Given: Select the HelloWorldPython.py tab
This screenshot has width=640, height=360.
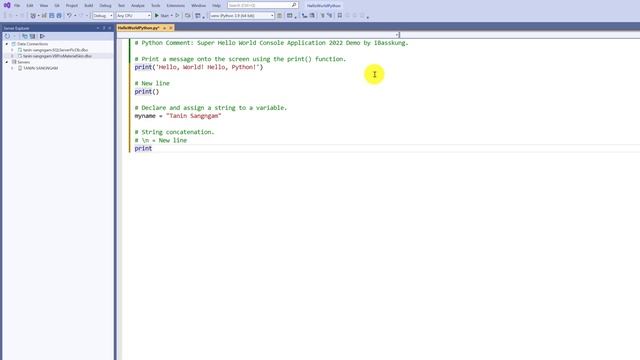Looking at the screenshot, I should 138,28.
